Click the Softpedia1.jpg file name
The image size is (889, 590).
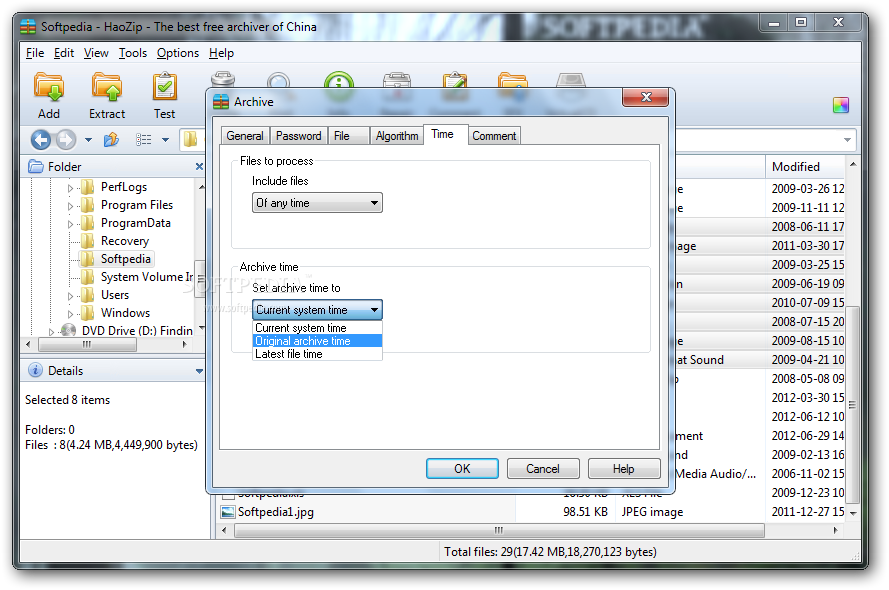pos(276,512)
